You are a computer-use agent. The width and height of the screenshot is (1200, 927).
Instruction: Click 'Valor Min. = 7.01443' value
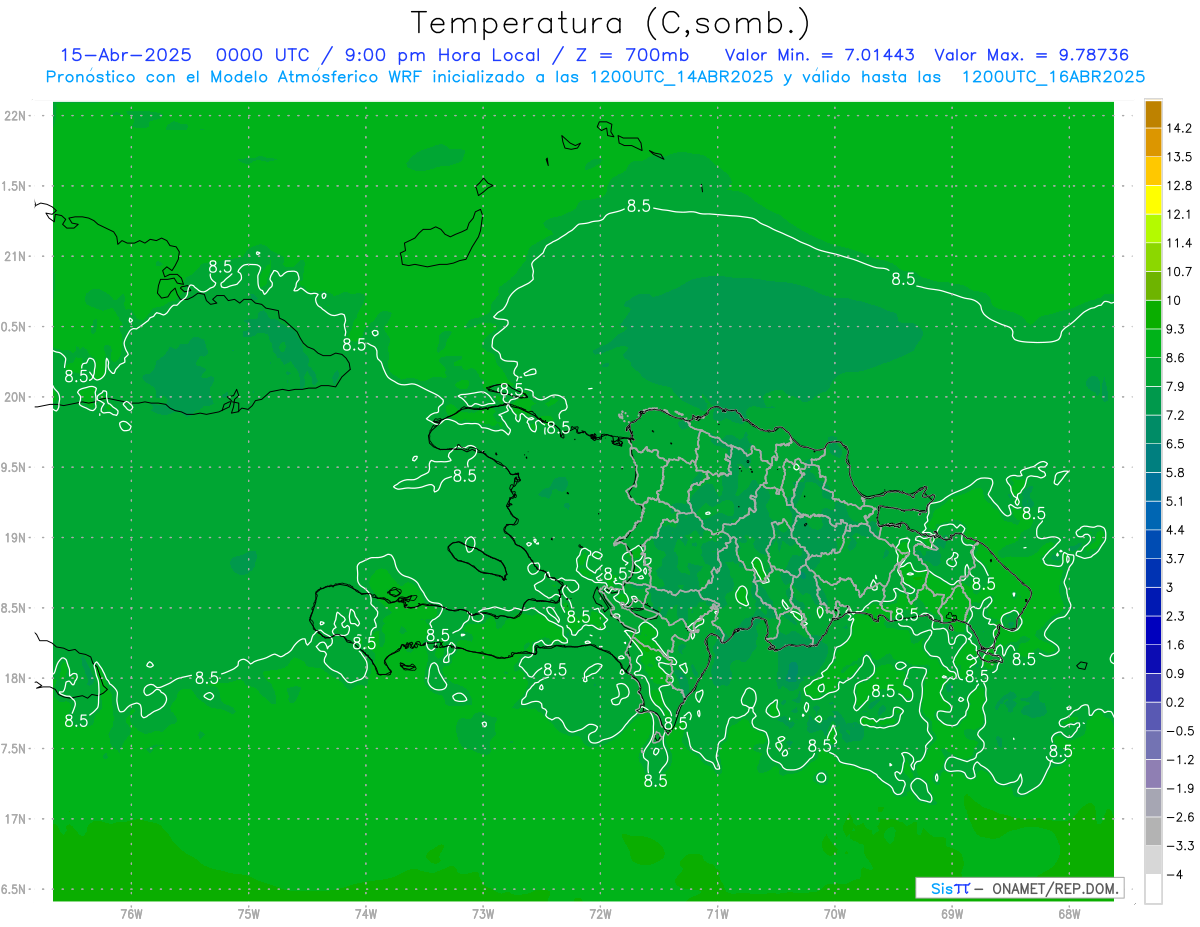[x=819, y=55]
